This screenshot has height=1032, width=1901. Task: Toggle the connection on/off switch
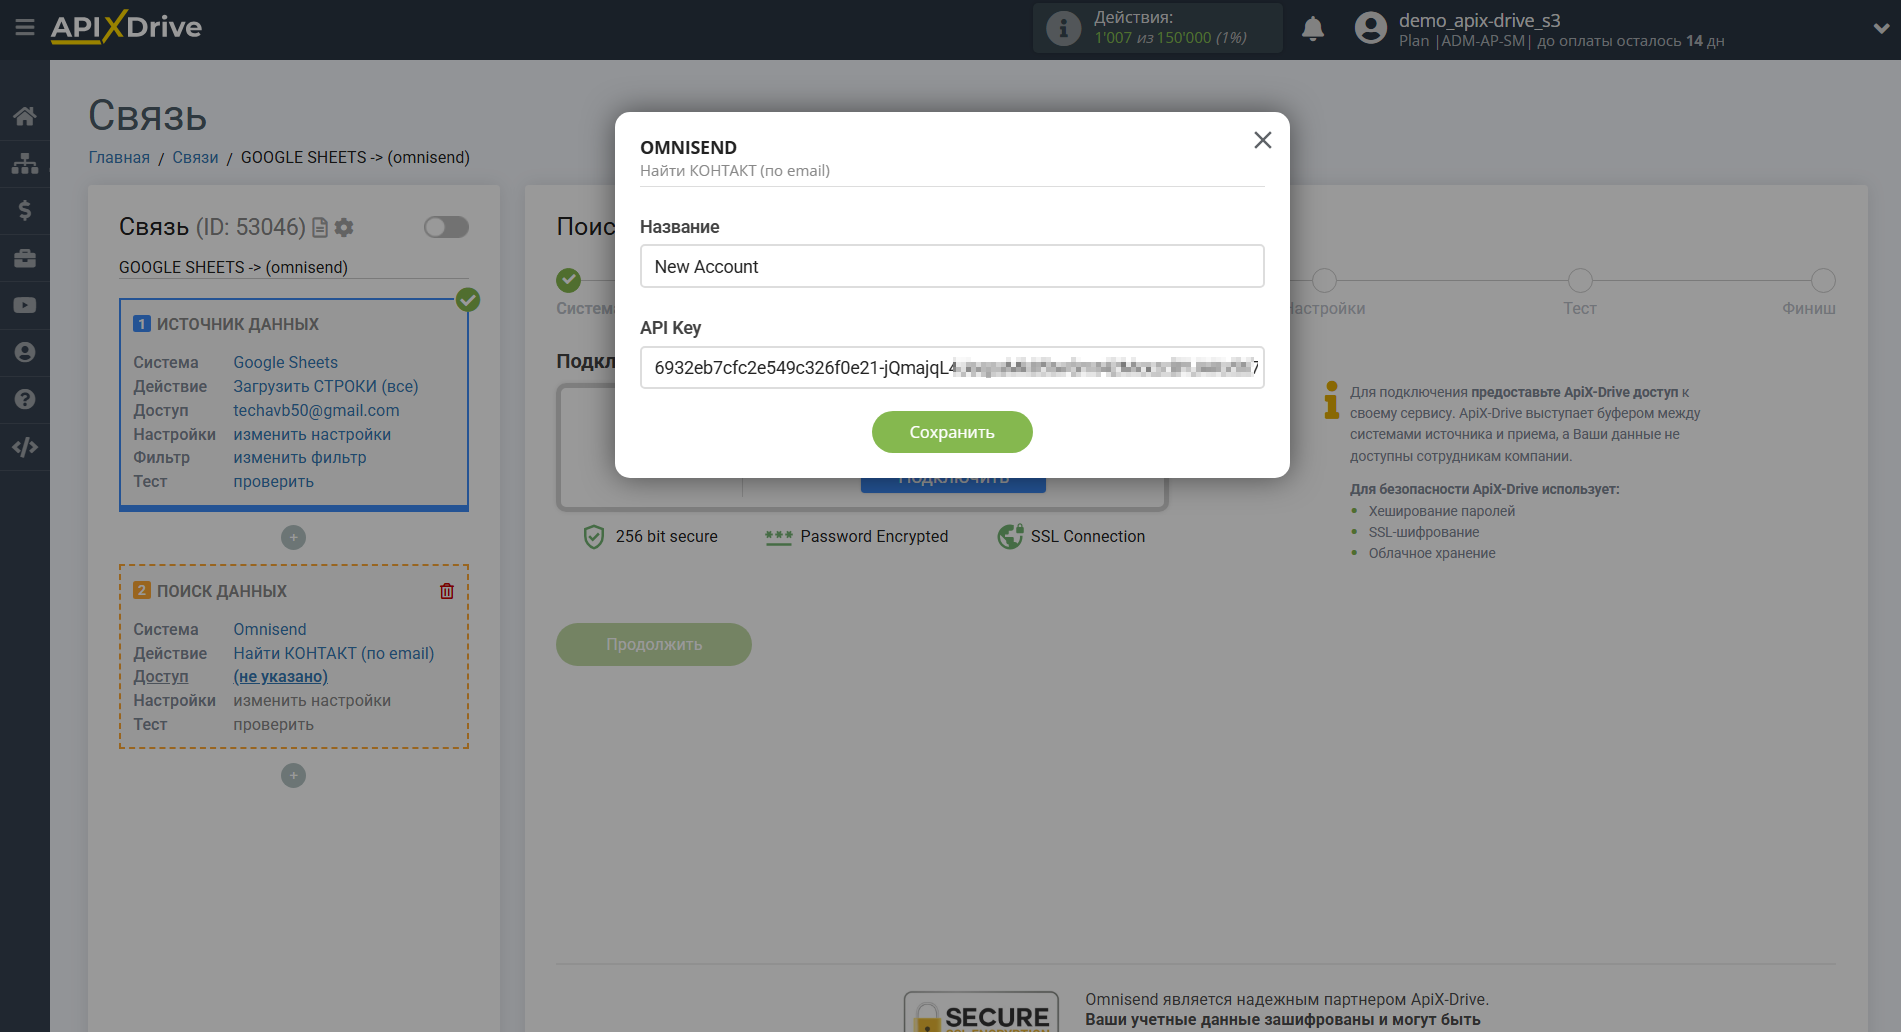coord(446,228)
